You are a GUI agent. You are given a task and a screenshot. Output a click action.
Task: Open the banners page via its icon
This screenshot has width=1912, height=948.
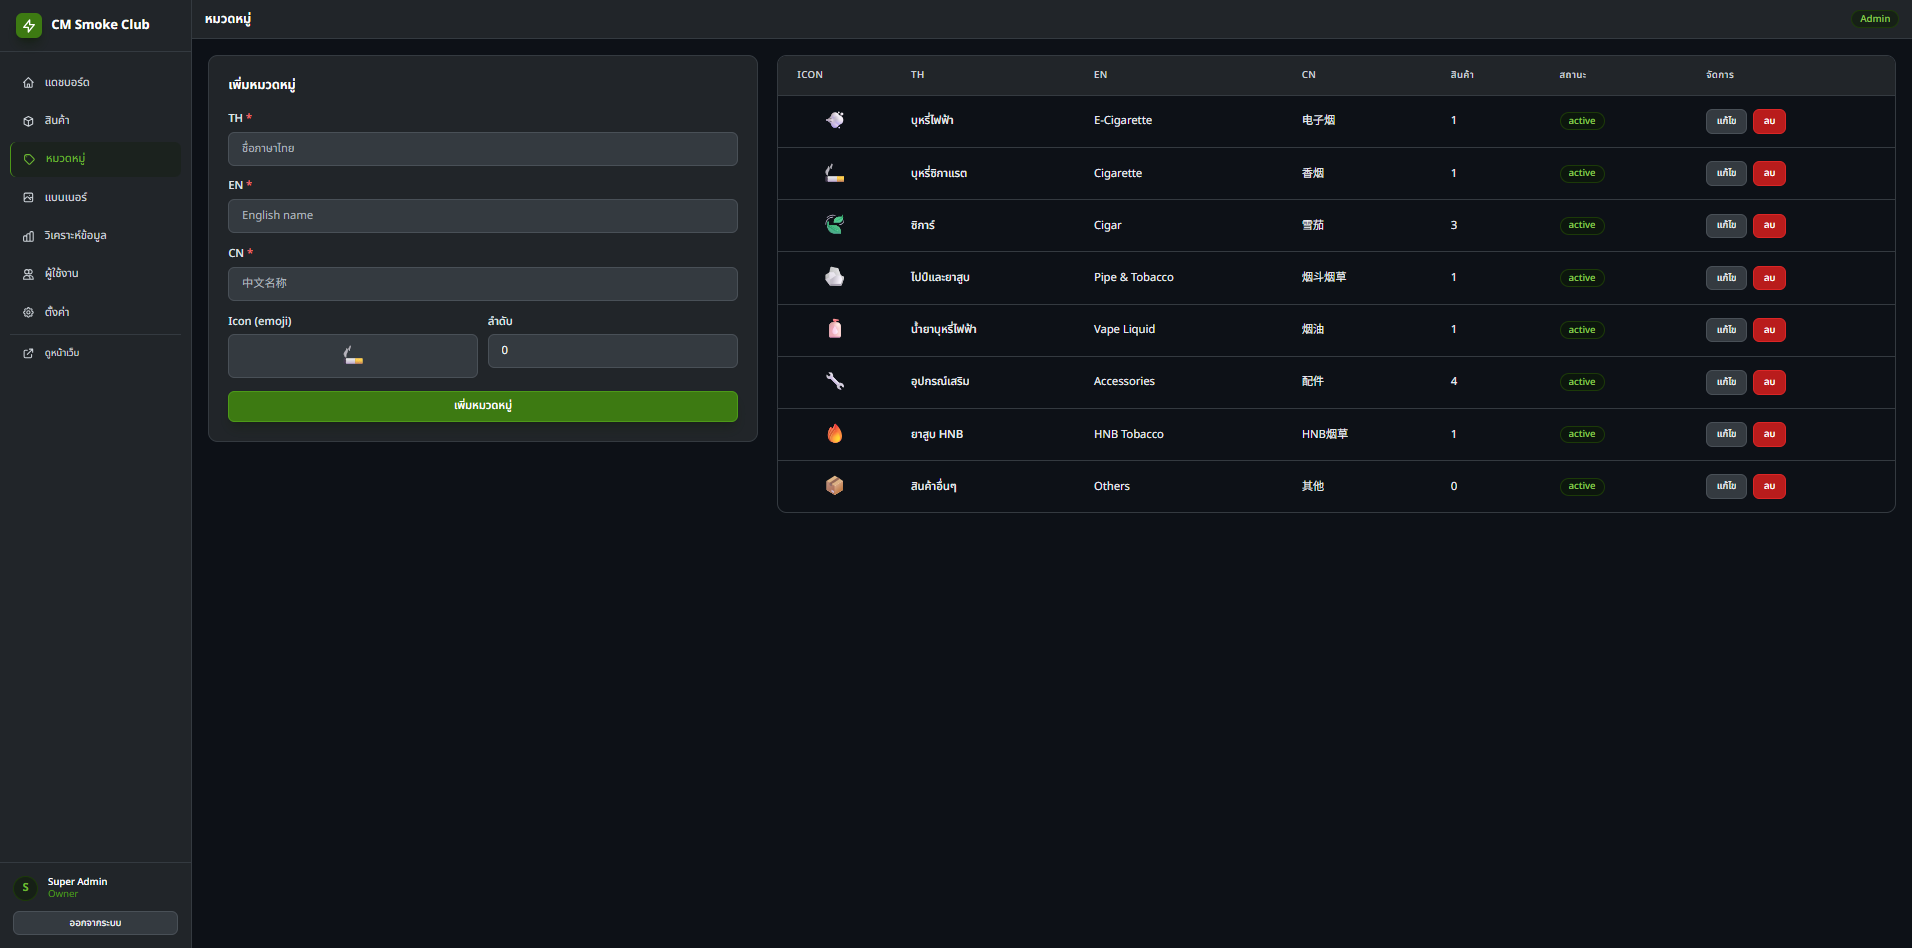point(29,198)
